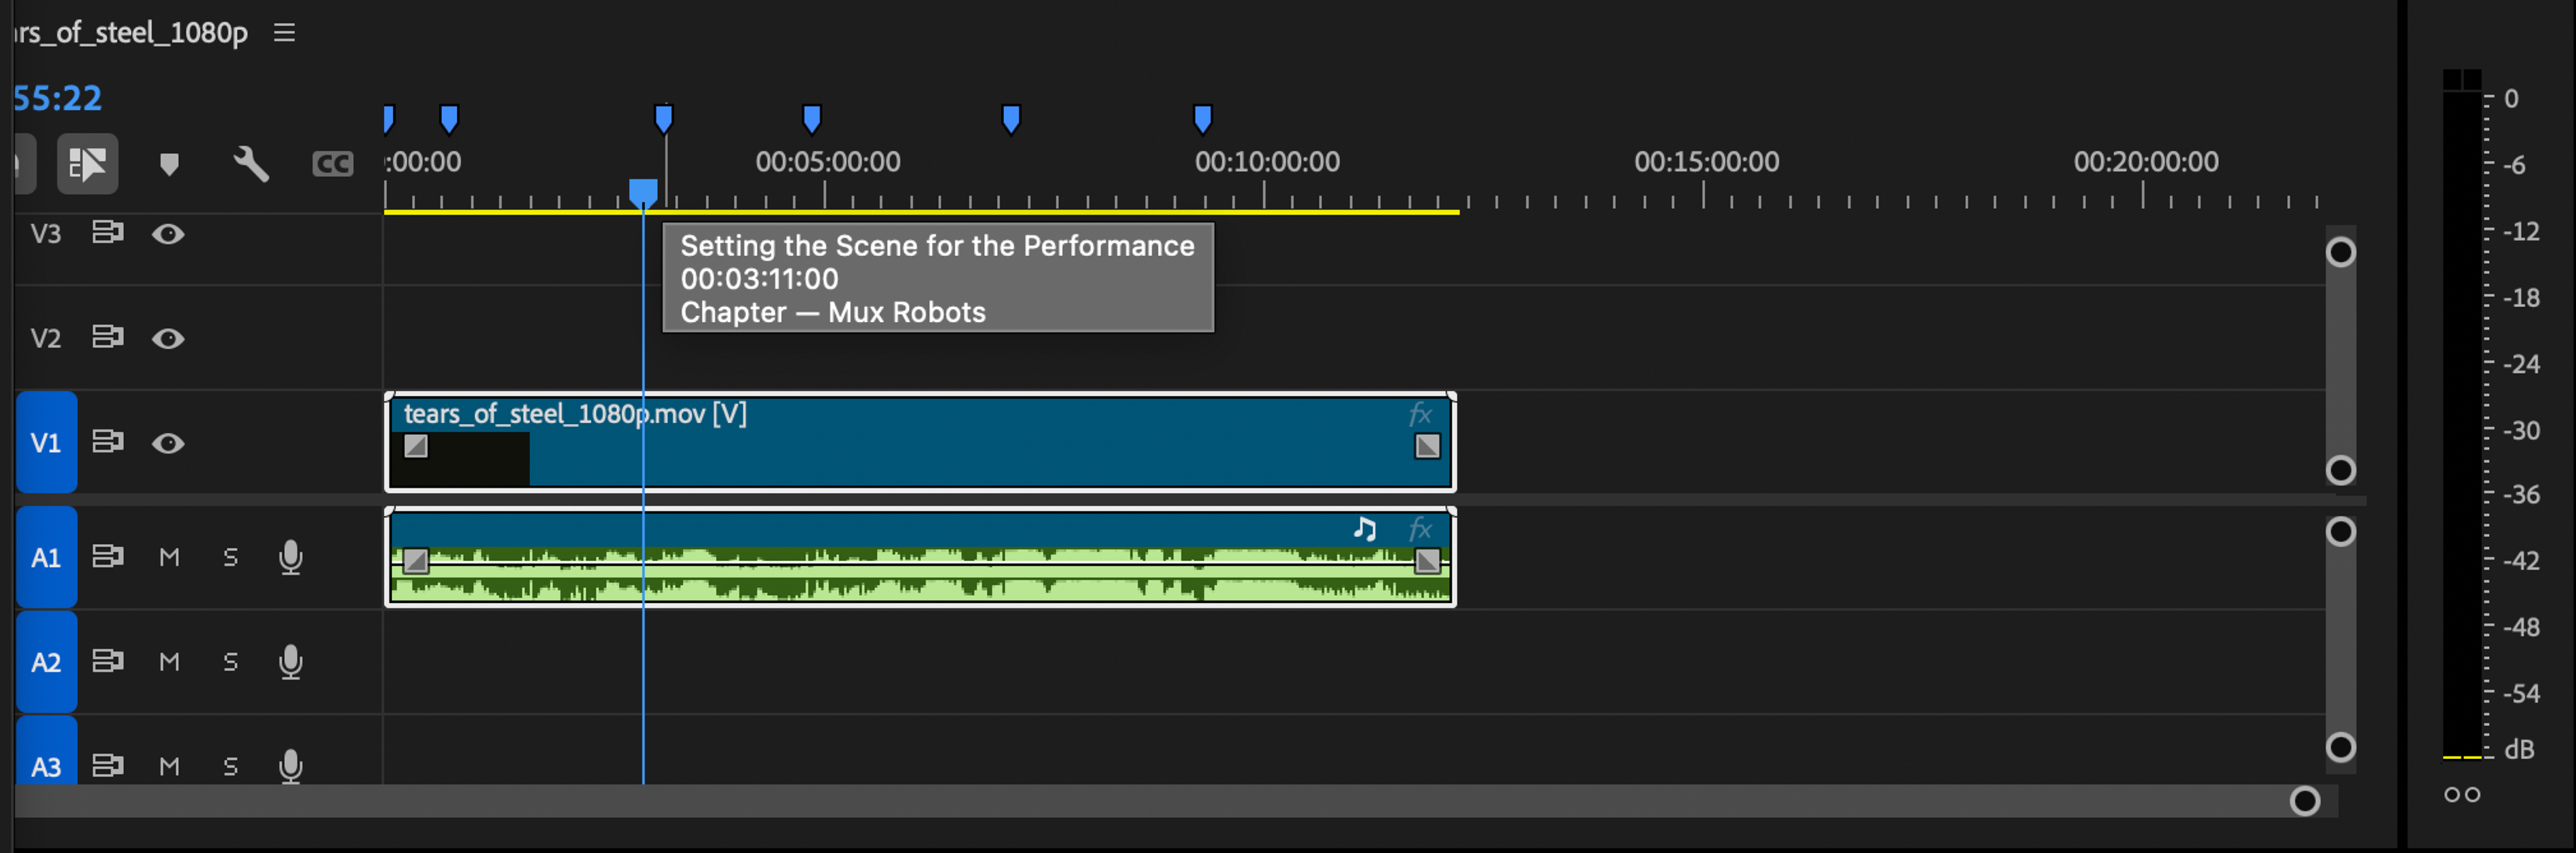Toggle A1 track targeting button
The height and width of the screenshot is (853, 2576).
pyautogui.click(x=46, y=557)
